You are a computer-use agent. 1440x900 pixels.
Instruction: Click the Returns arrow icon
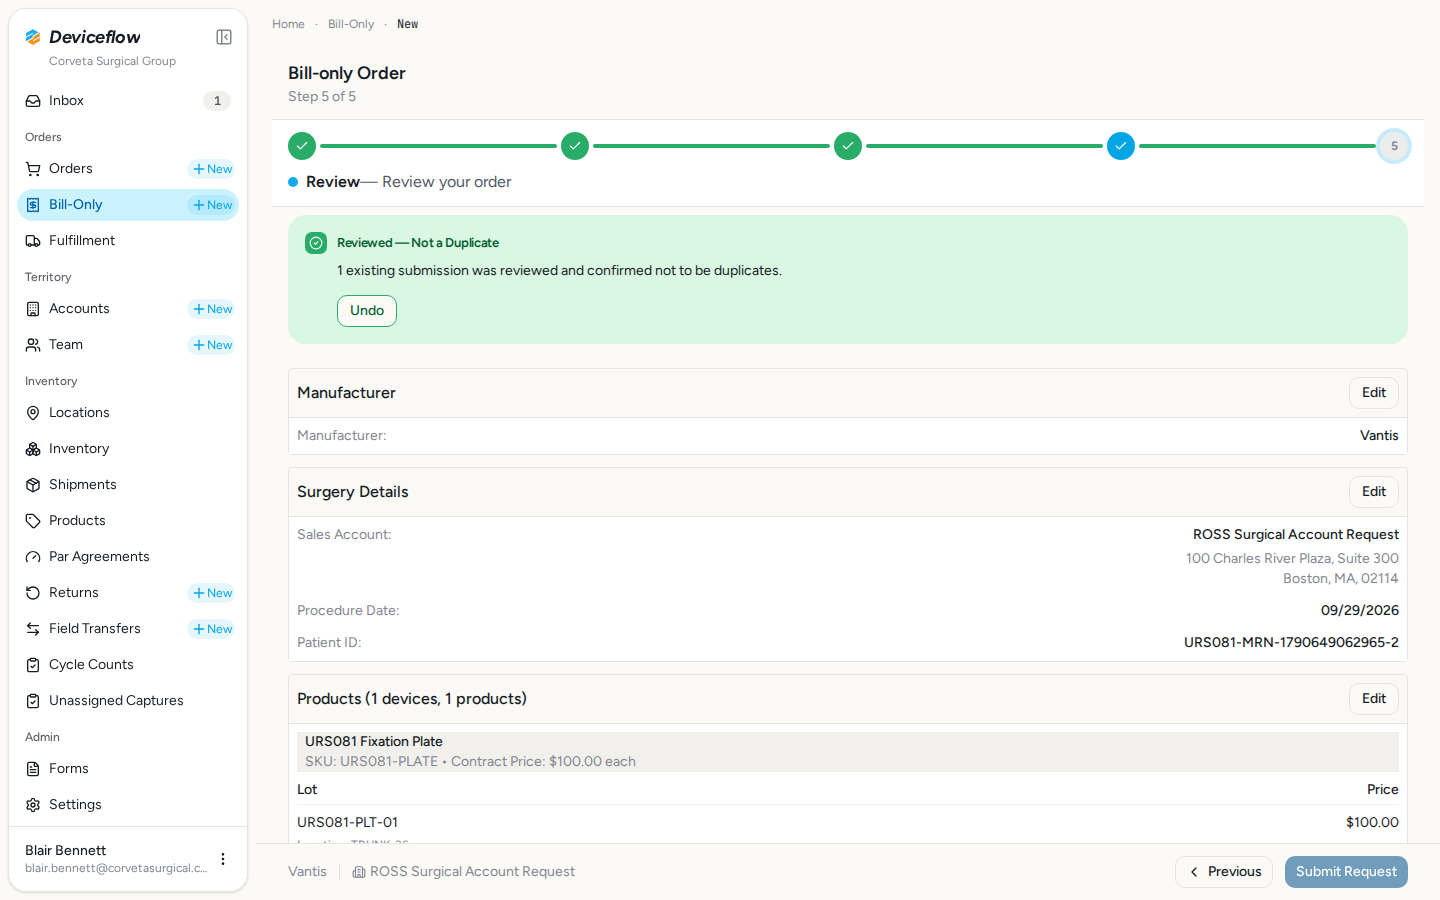pos(33,593)
